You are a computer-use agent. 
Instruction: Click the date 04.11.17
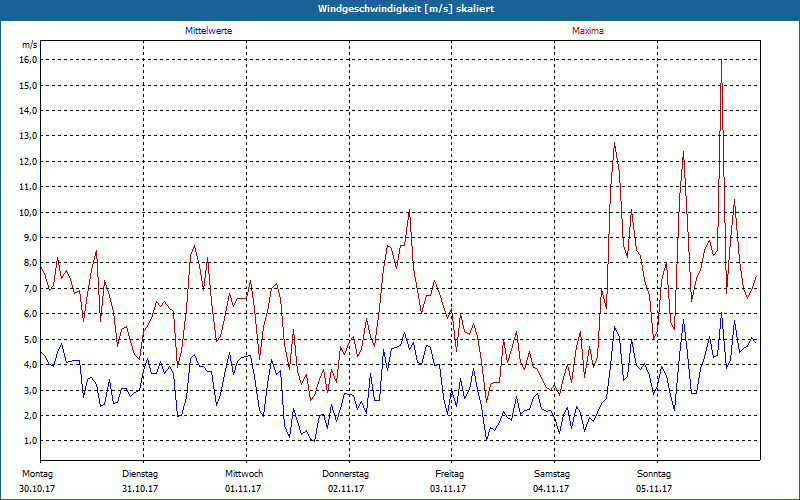tap(551, 489)
